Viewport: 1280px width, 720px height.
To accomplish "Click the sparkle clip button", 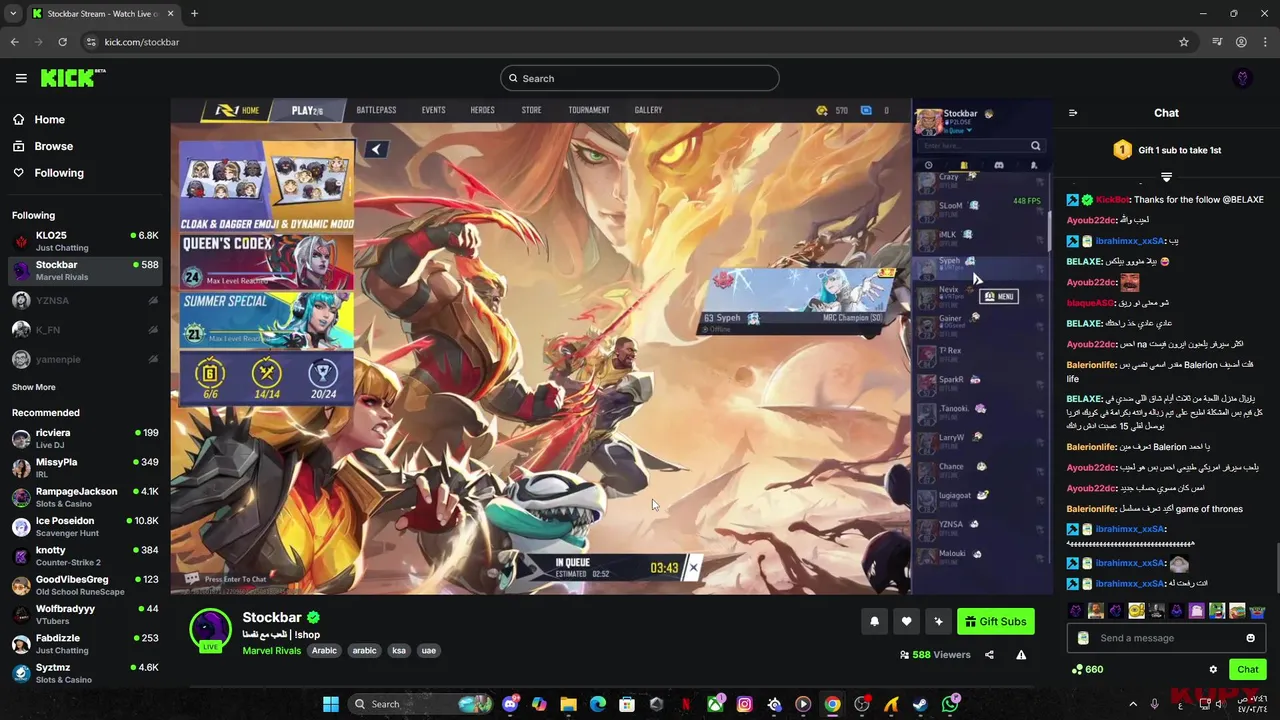I will pyautogui.click(x=938, y=621).
